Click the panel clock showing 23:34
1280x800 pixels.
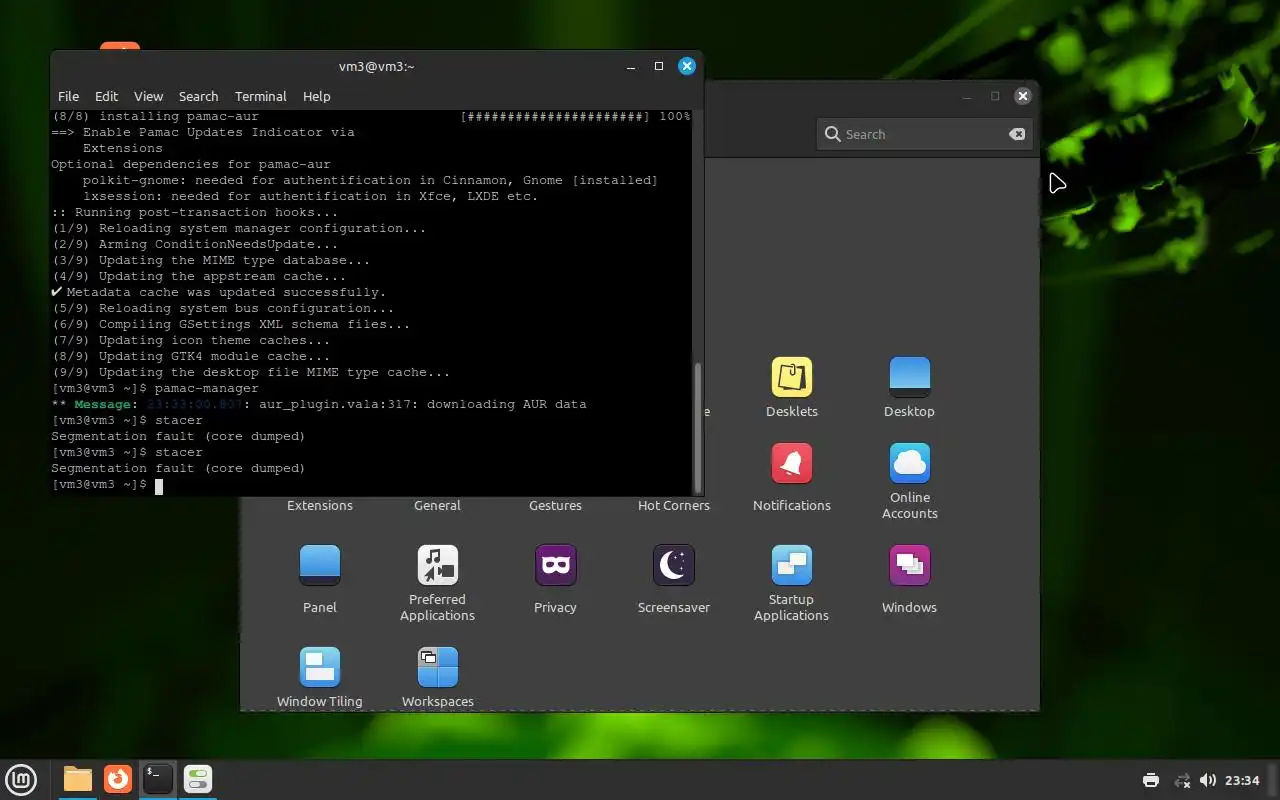(1242, 780)
